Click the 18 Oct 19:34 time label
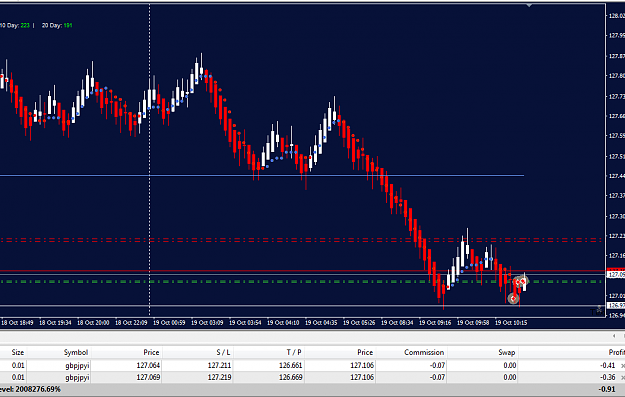This screenshot has width=625, height=397. click(55, 323)
